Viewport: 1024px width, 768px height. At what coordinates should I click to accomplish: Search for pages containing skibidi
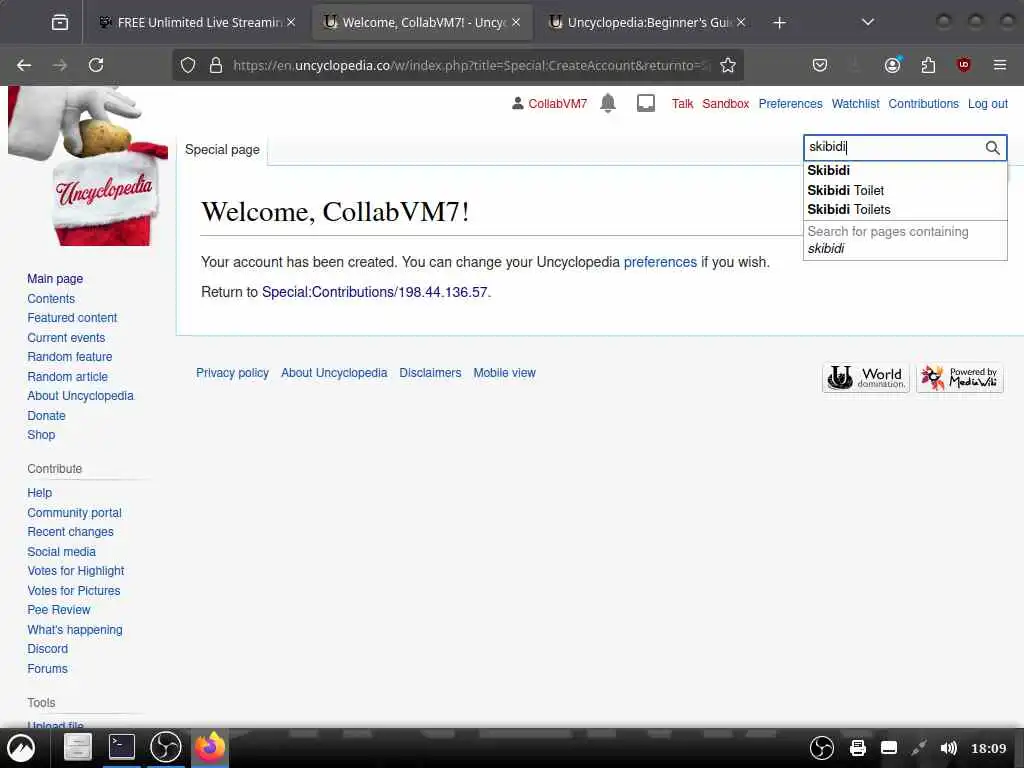(905, 240)
